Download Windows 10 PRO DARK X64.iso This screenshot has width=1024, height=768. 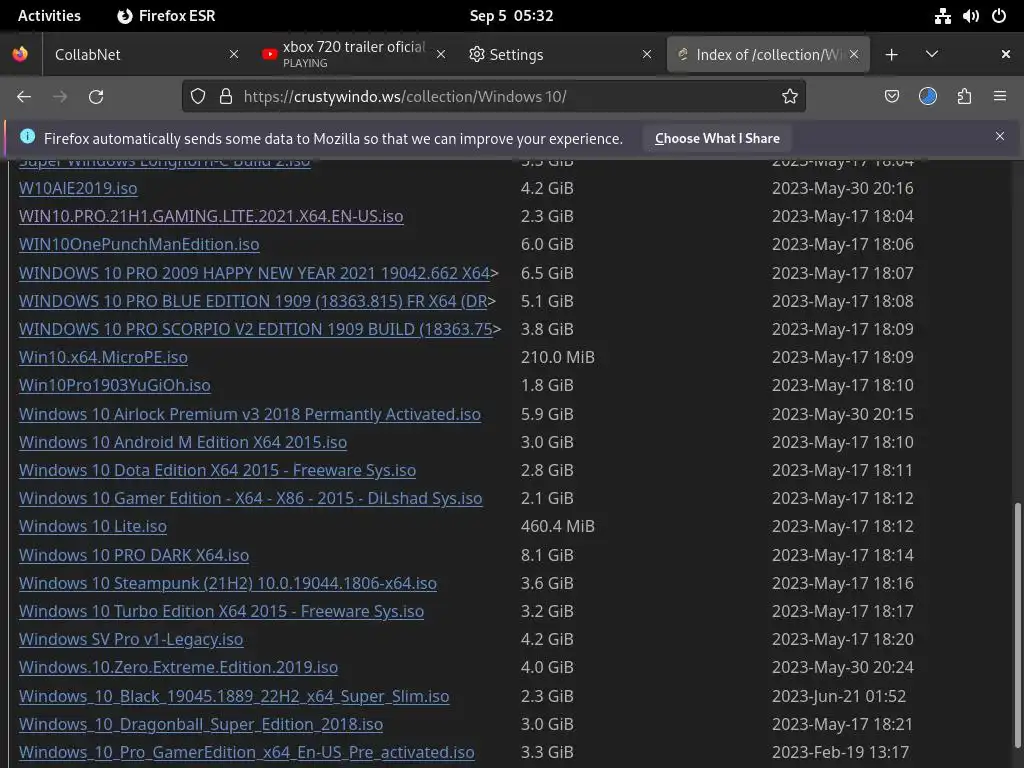click(134, 555)
